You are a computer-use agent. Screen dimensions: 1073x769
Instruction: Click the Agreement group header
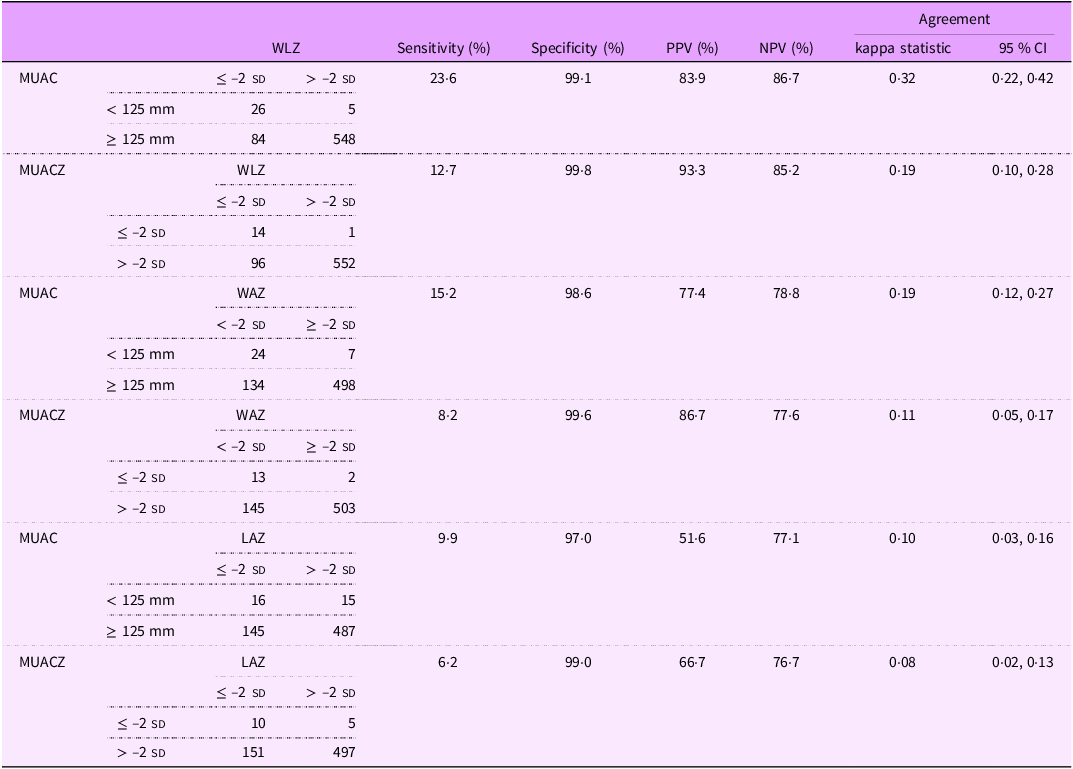[954, 19]
